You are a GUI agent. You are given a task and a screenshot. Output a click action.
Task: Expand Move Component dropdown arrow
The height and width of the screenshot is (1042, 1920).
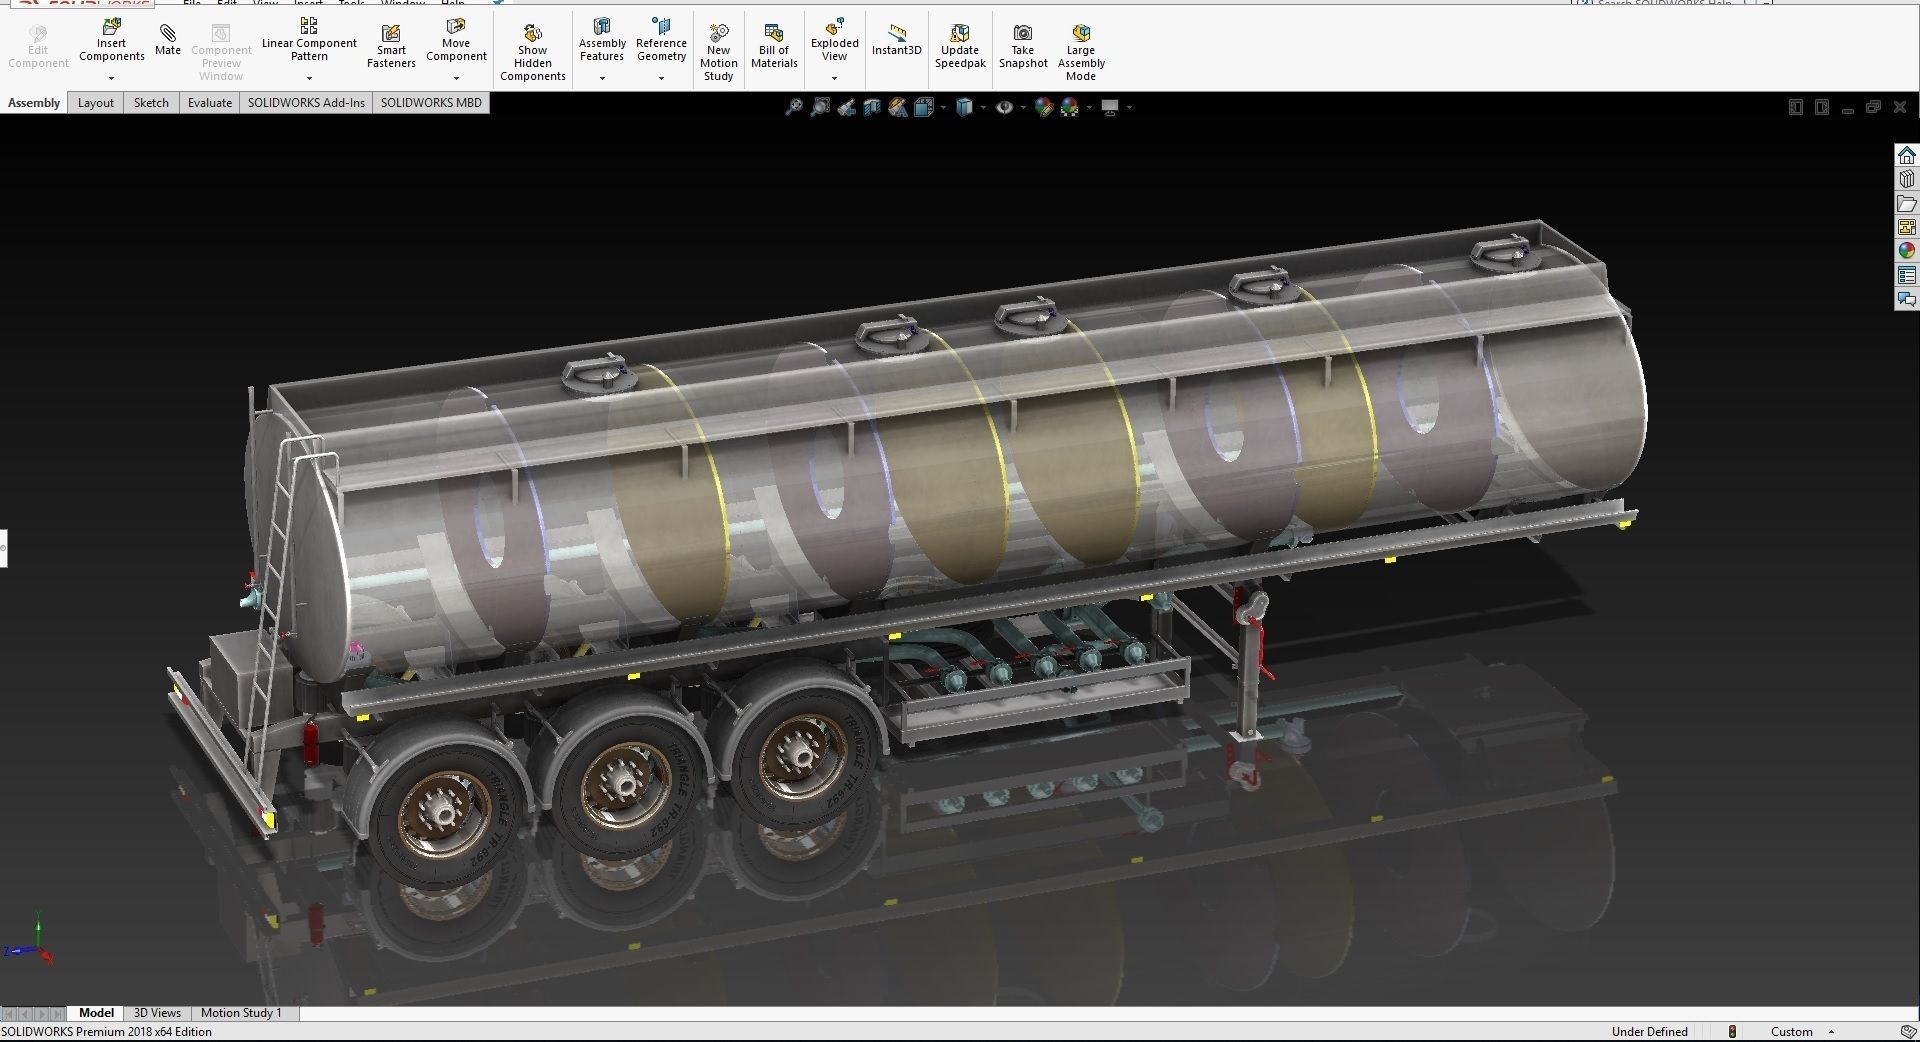(456, 78)
